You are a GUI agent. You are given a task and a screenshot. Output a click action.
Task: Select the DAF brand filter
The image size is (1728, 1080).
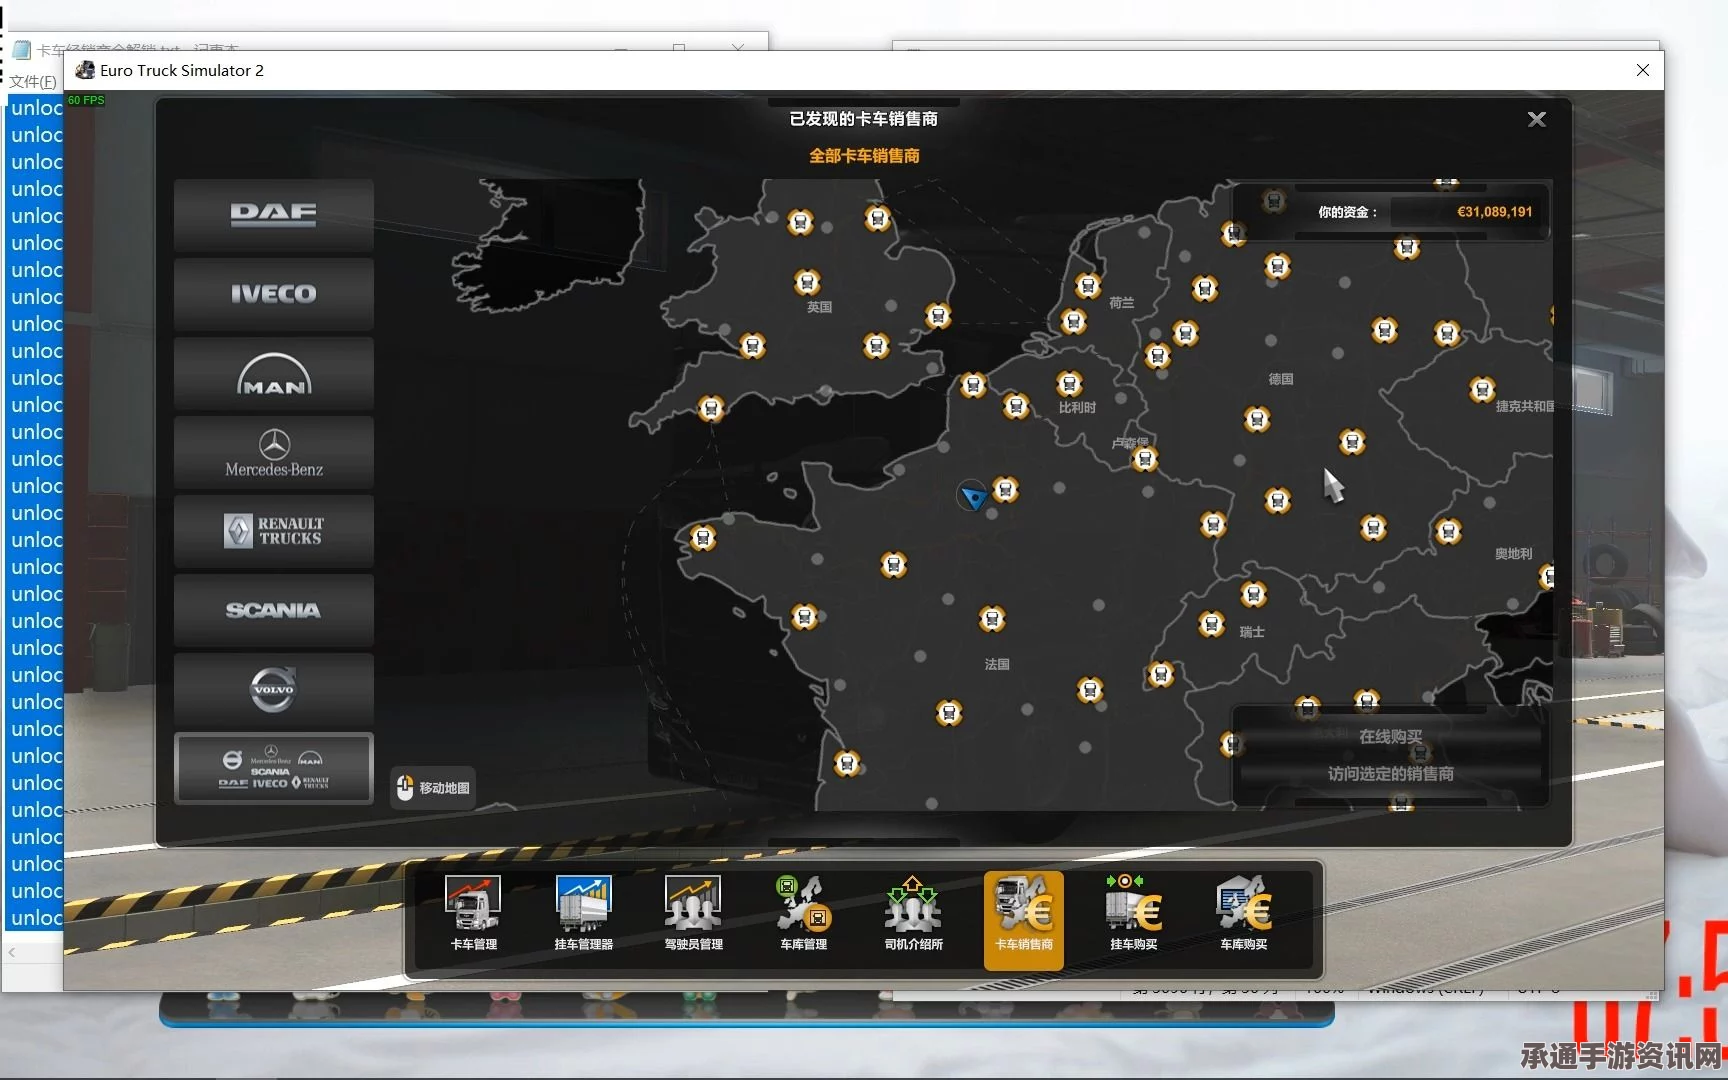(x=274, y=214)
